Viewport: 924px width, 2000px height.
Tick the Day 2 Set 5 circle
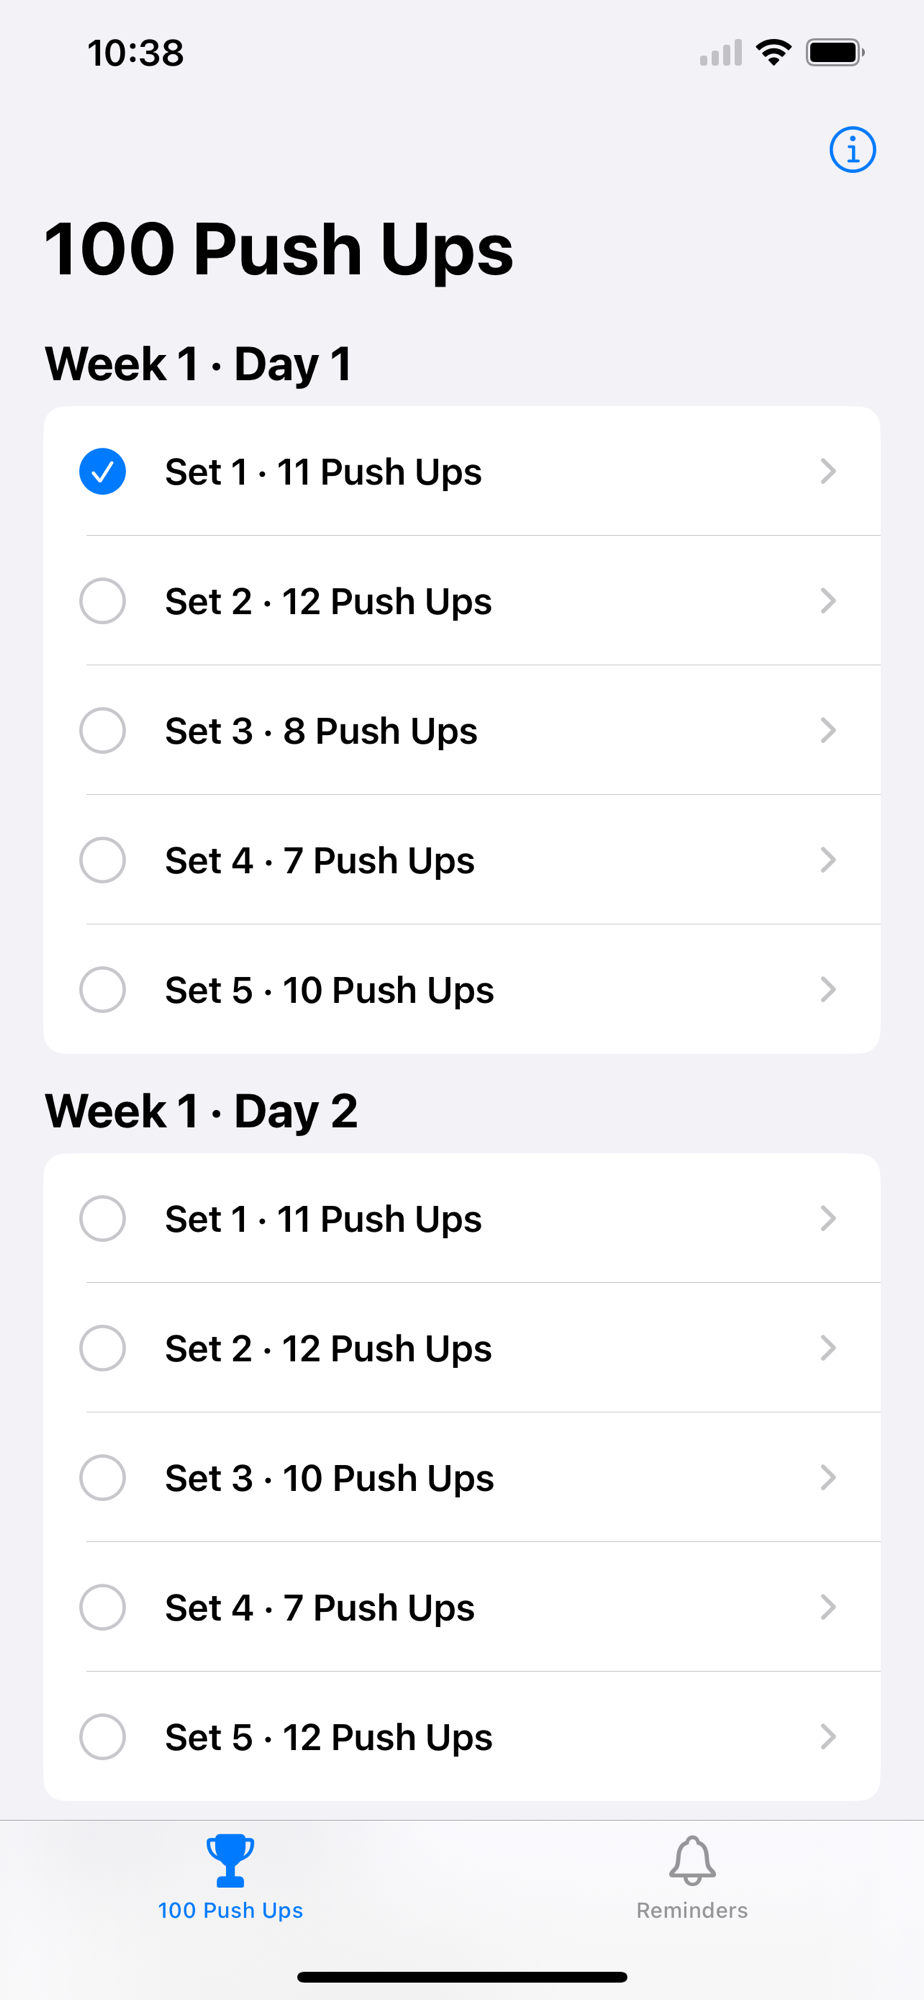coord(102,1737)
